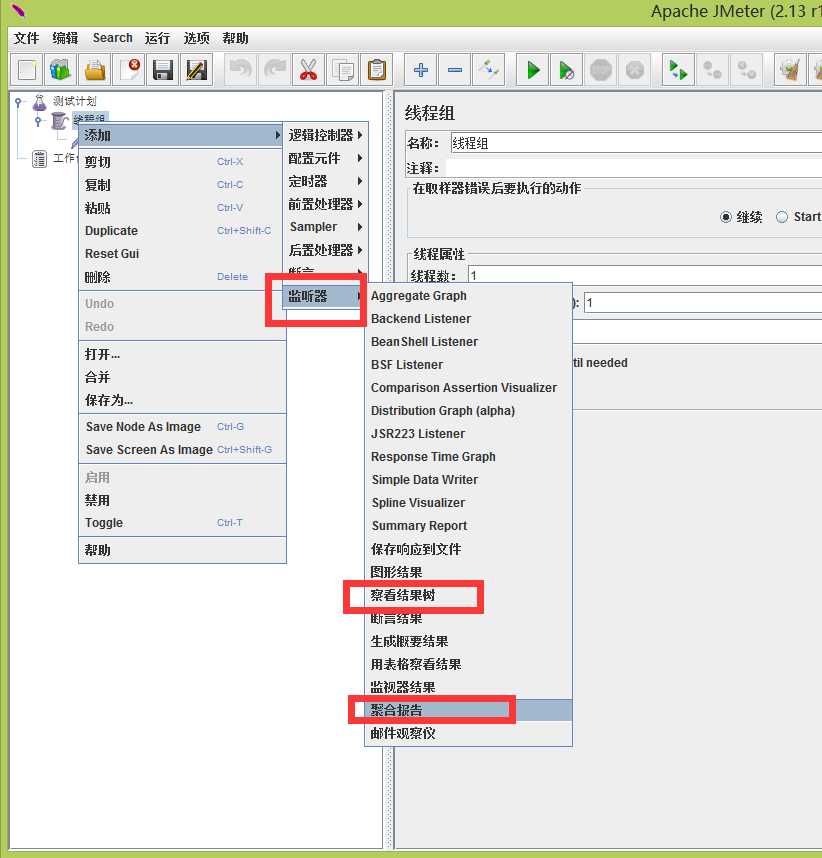Toggle the 线程组 tree node handle

38,121
